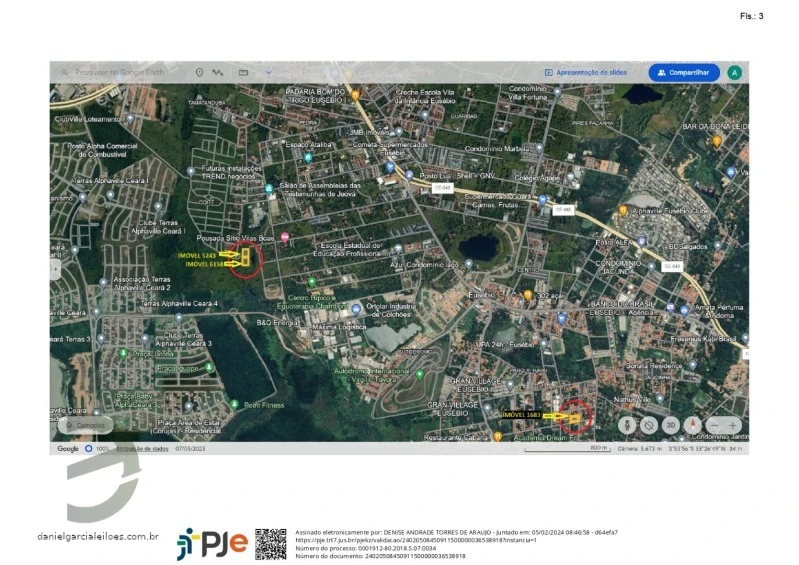Select the UPA 24h - Eusébio pin
This screenshot has height=565, width=799.
click(544, 344)
